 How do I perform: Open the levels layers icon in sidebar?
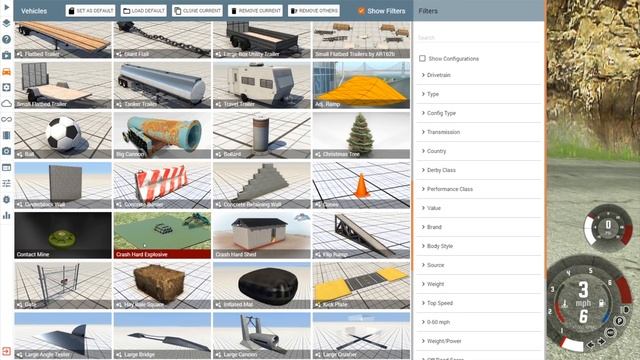(6, 23)
